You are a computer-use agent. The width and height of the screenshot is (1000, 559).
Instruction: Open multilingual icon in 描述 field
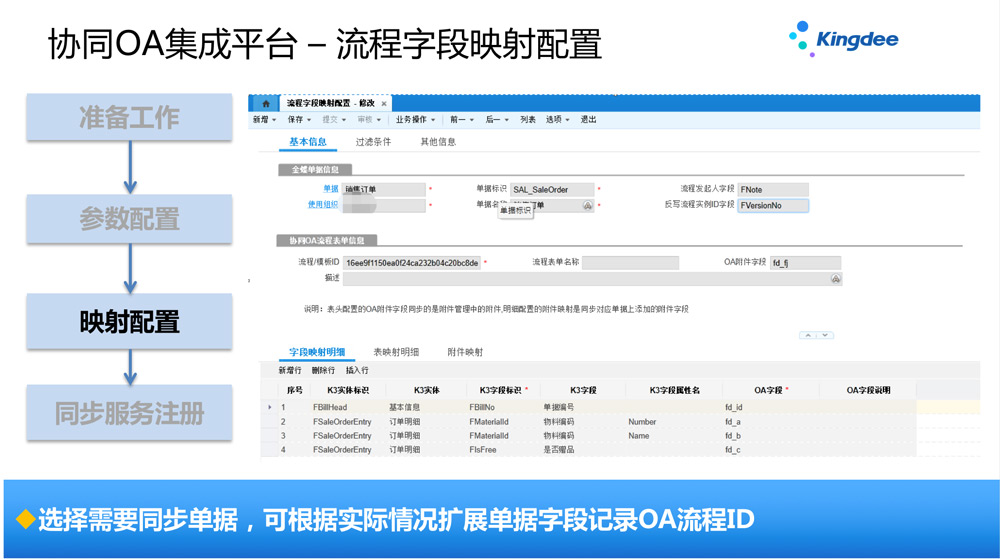point(835,279)
